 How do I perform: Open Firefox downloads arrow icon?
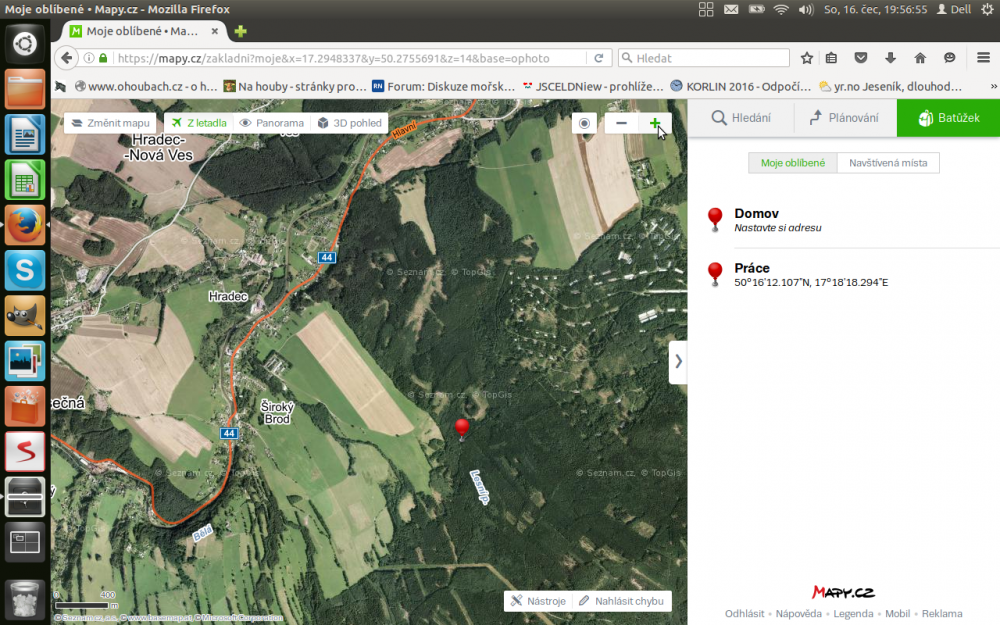pos(890,58)
